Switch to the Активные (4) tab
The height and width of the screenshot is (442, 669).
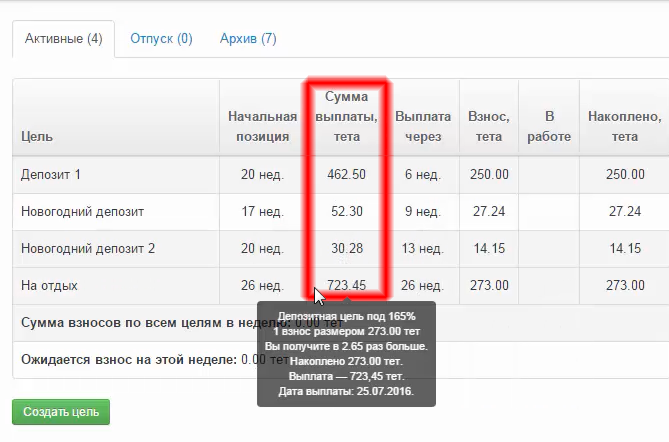point(62,39)
